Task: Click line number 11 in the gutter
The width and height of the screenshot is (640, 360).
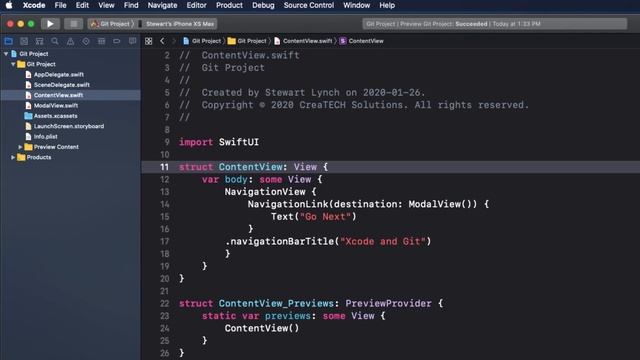Action: point(164,167)
